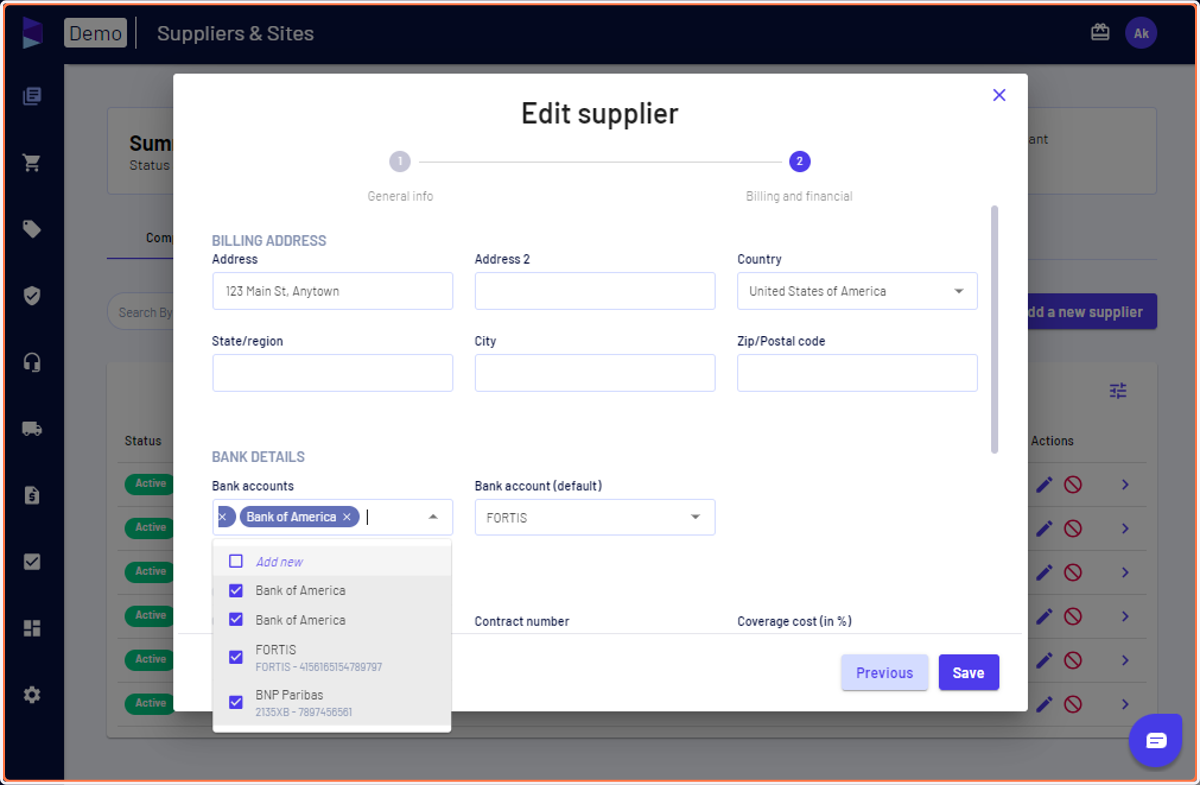The height and width of the screenshot is (785, 1200).
Task: Click the table filter tune icon
Action: (x=1118, y=391)
